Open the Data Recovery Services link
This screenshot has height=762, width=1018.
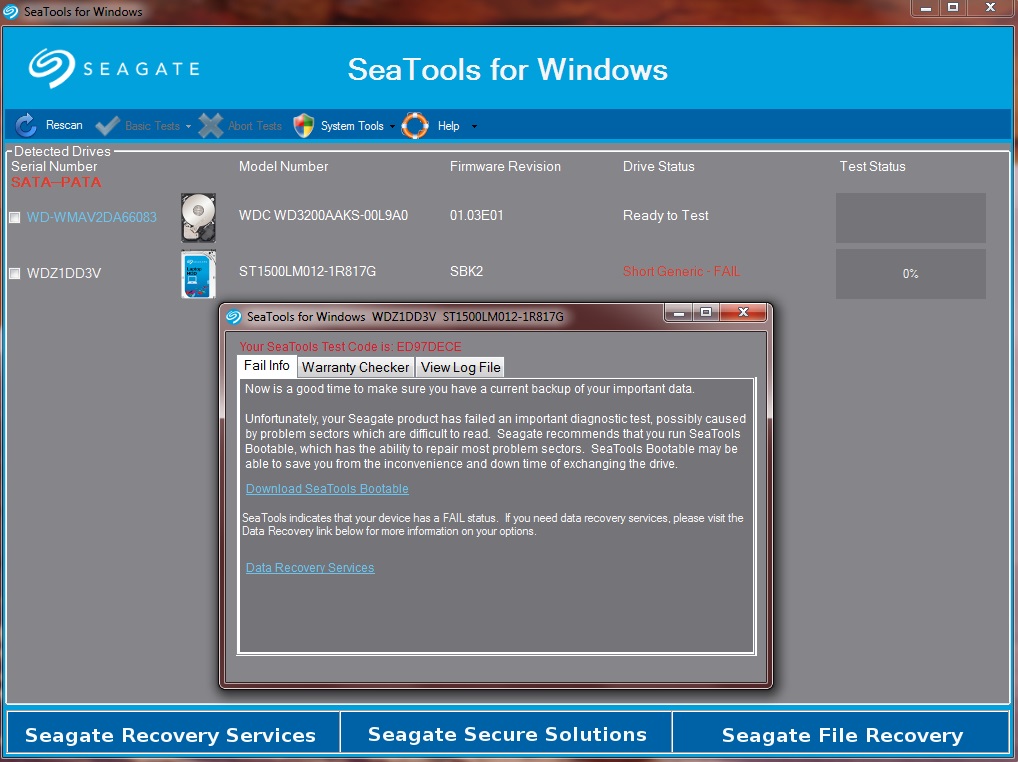[310, 568]
